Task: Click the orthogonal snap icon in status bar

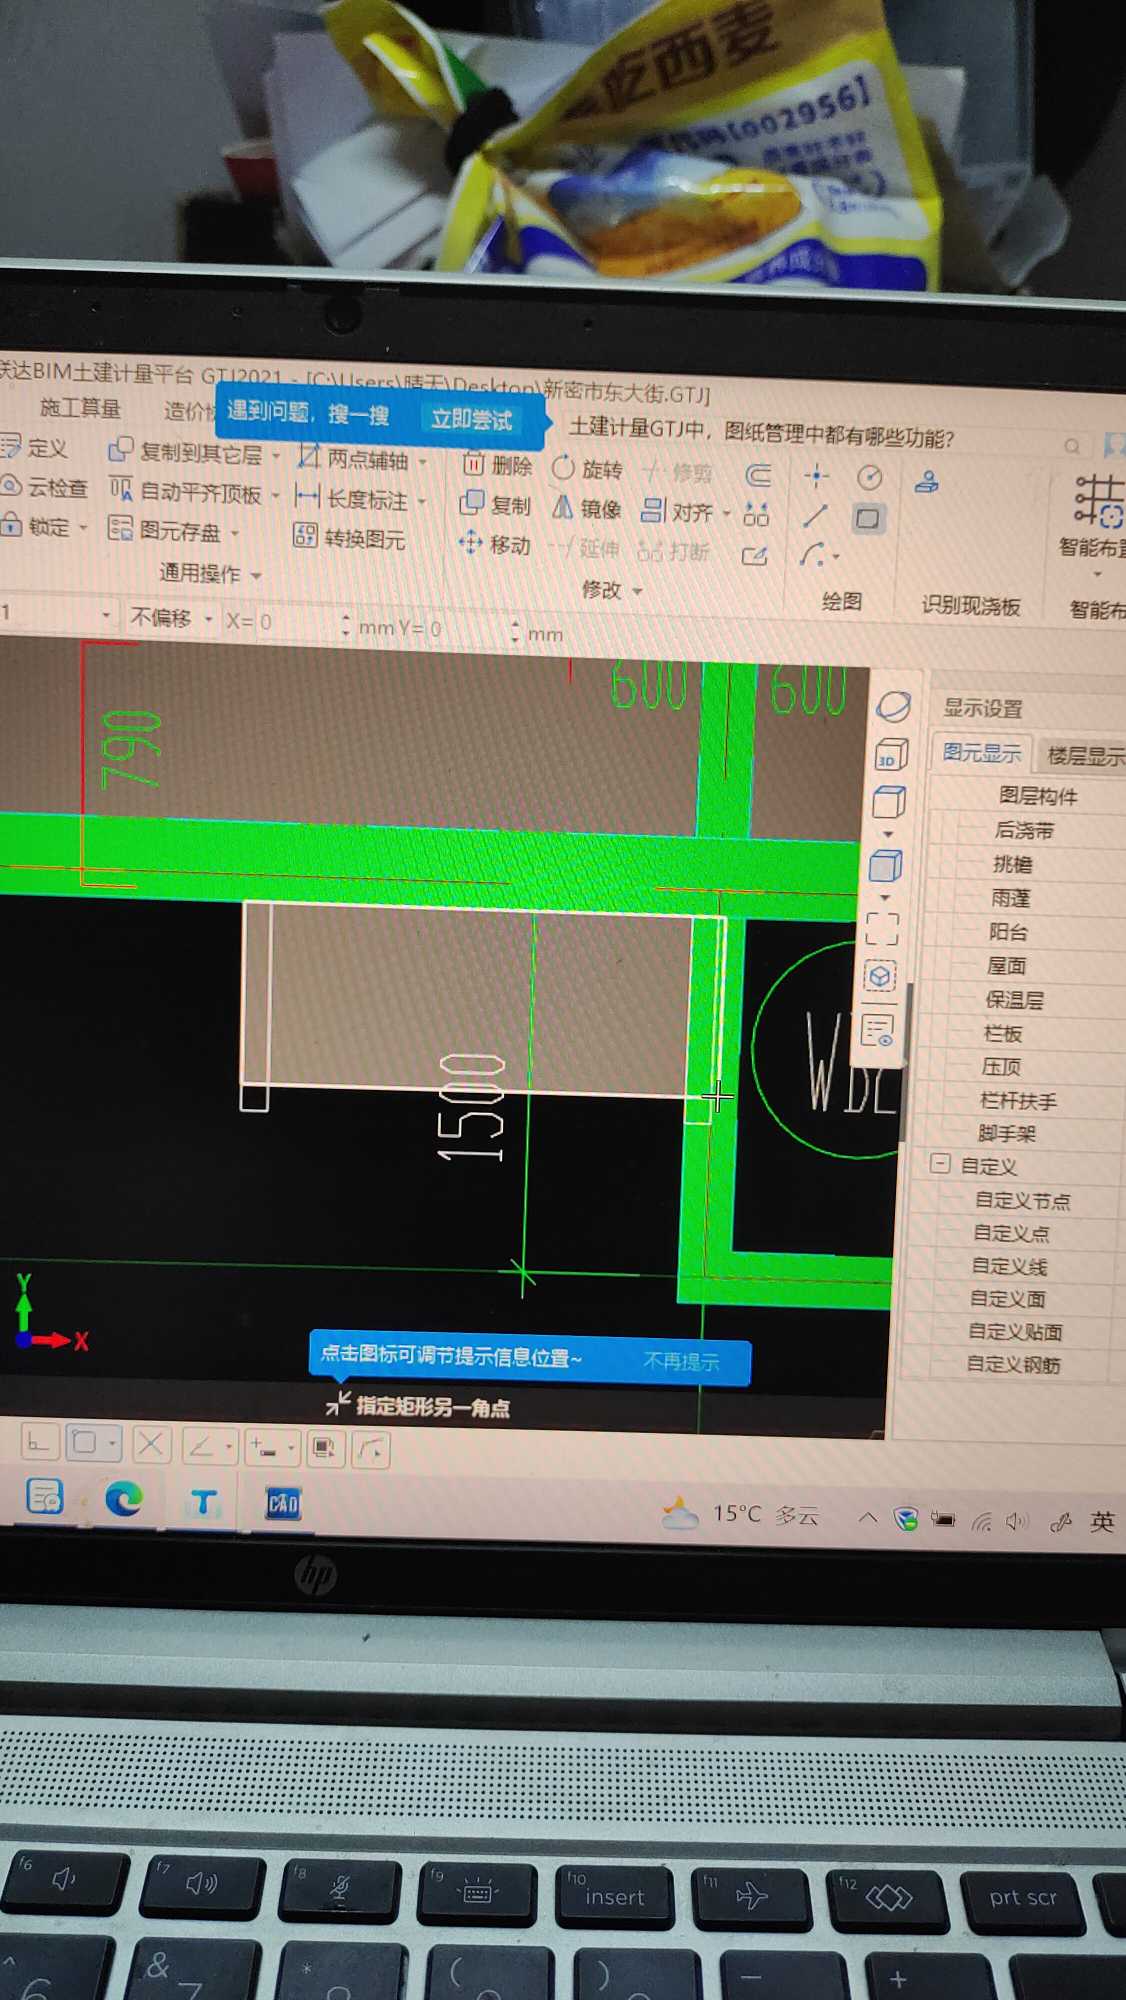Action: 39,1442
